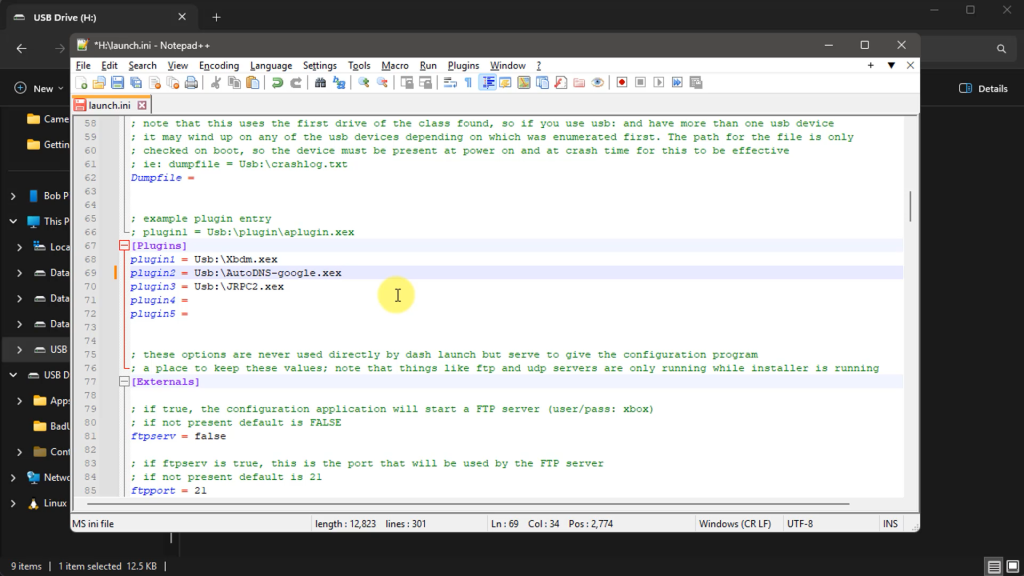Collapse the [Externals] section fold marker
1024x576 pixels.
124,381
